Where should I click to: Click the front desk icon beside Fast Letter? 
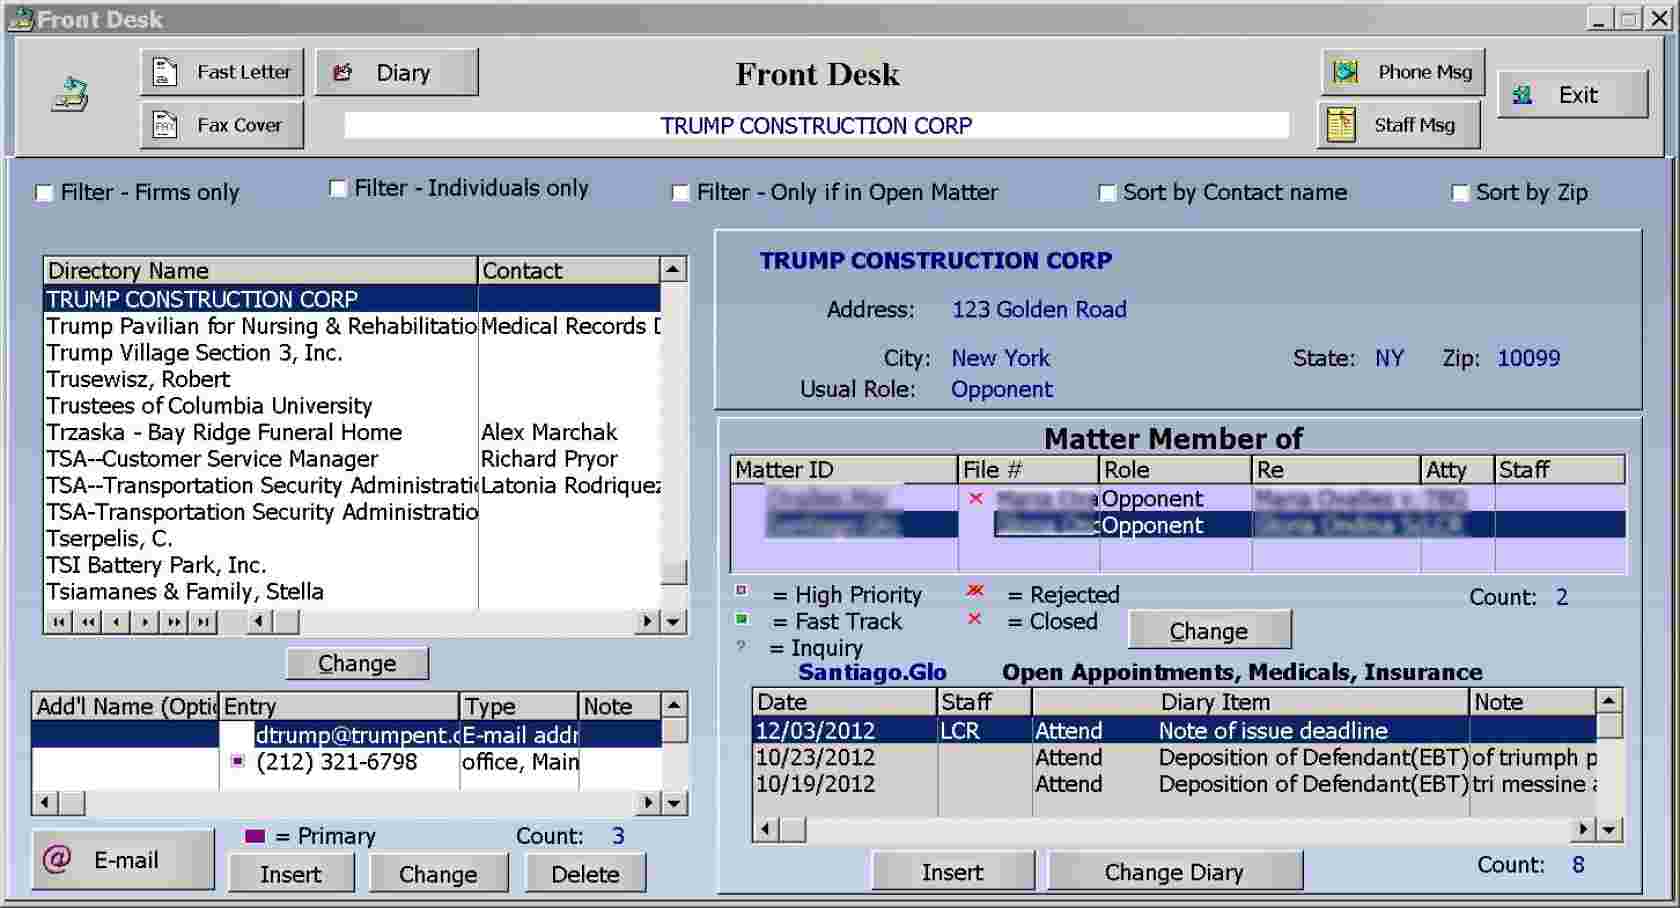(70, 94)
